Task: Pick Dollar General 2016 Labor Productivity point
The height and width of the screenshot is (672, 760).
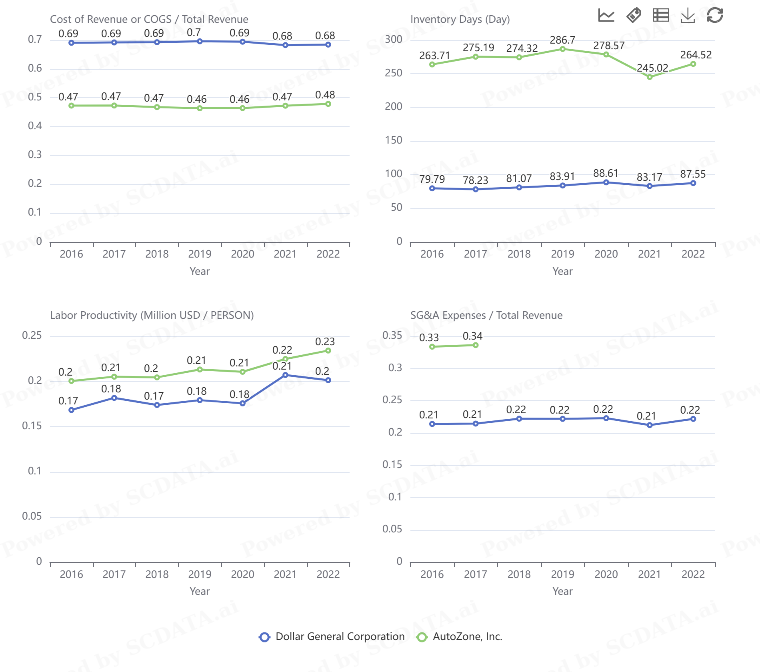Action: click(71, 410)
